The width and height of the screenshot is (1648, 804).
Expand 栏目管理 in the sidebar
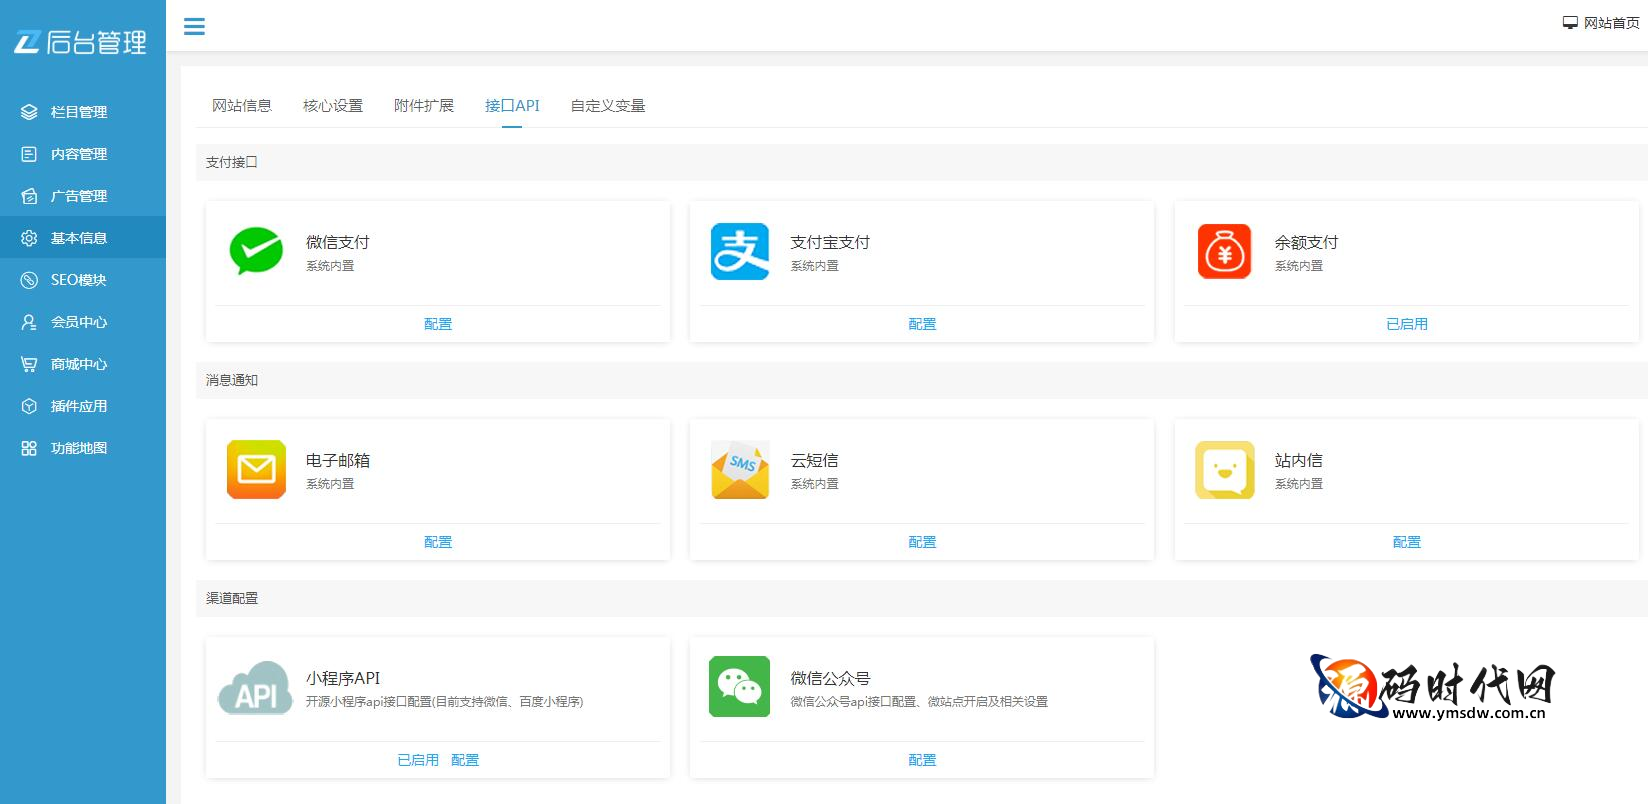(x=79, y=112)
